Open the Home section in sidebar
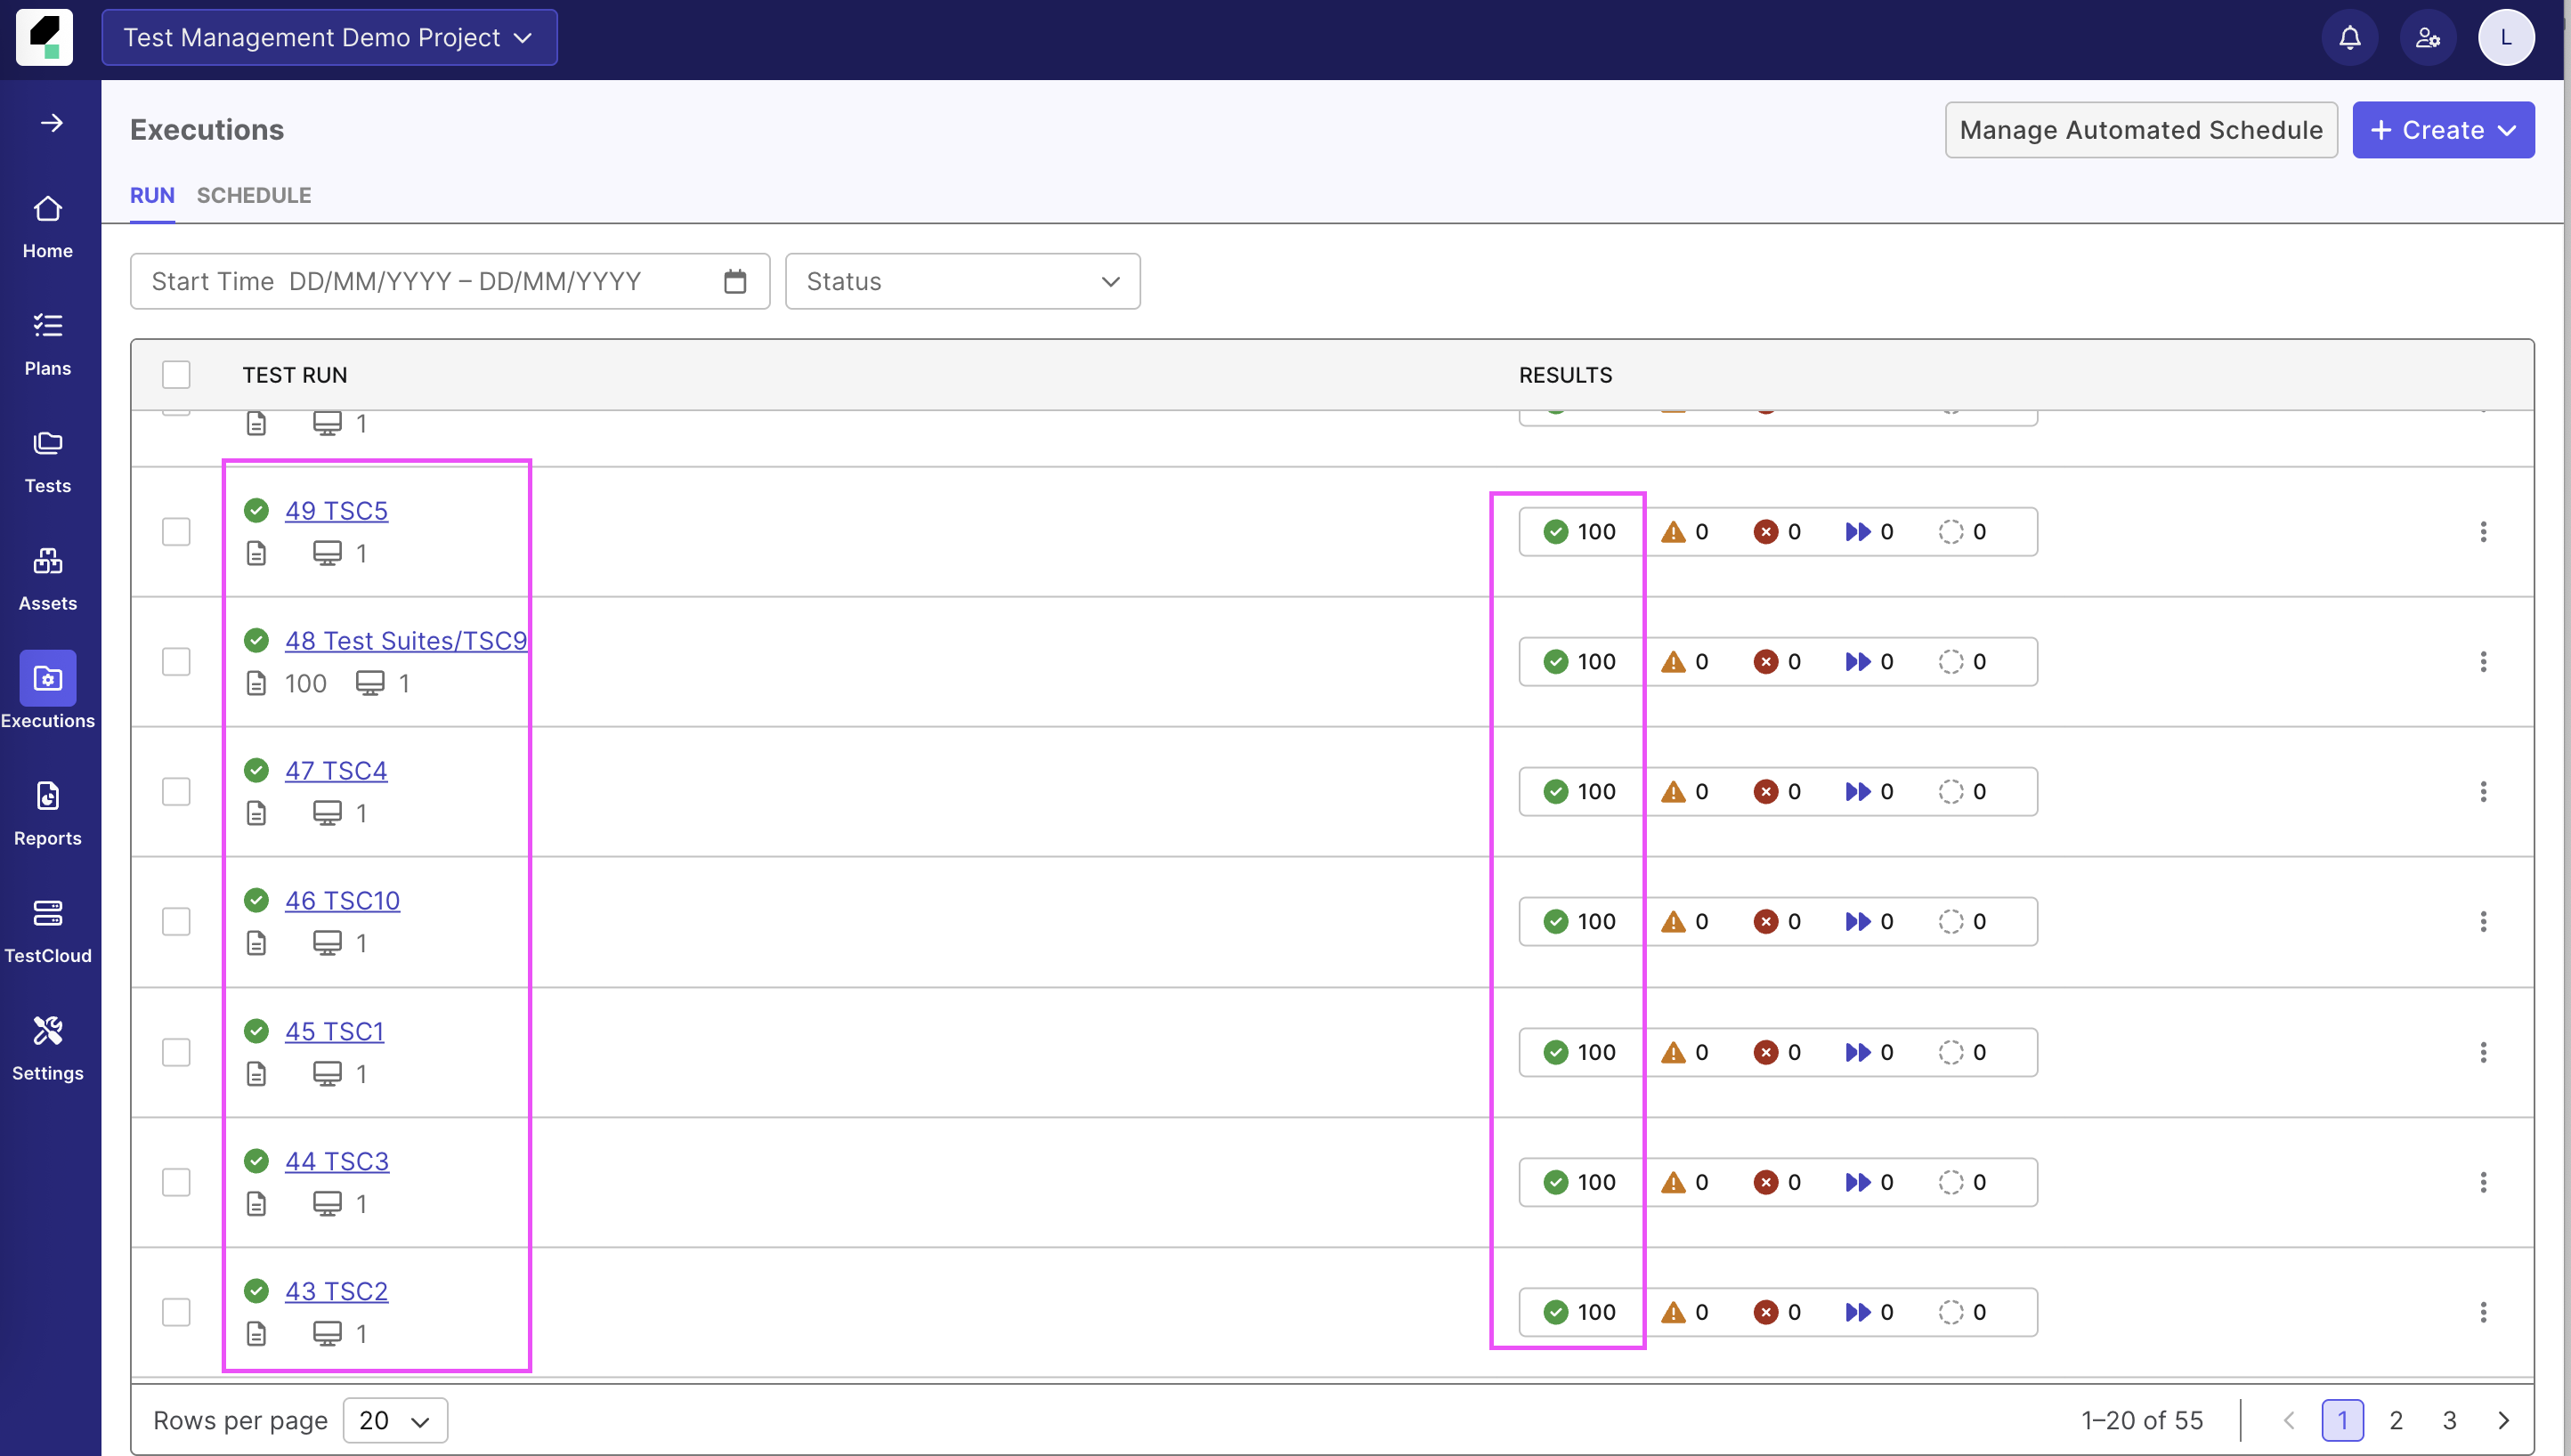 [x=47, y=225]
